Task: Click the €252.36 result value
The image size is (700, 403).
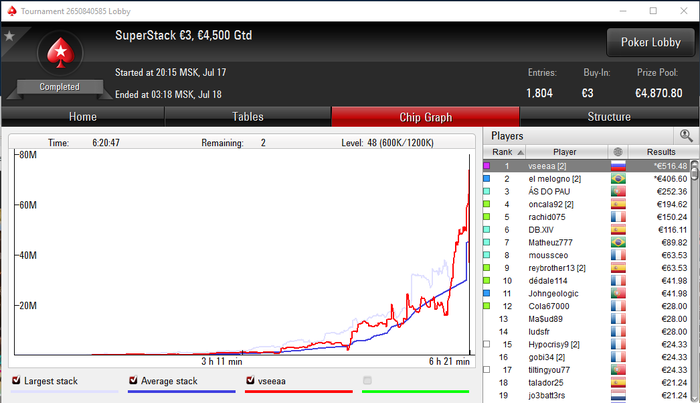Action: tap(672, 191)
